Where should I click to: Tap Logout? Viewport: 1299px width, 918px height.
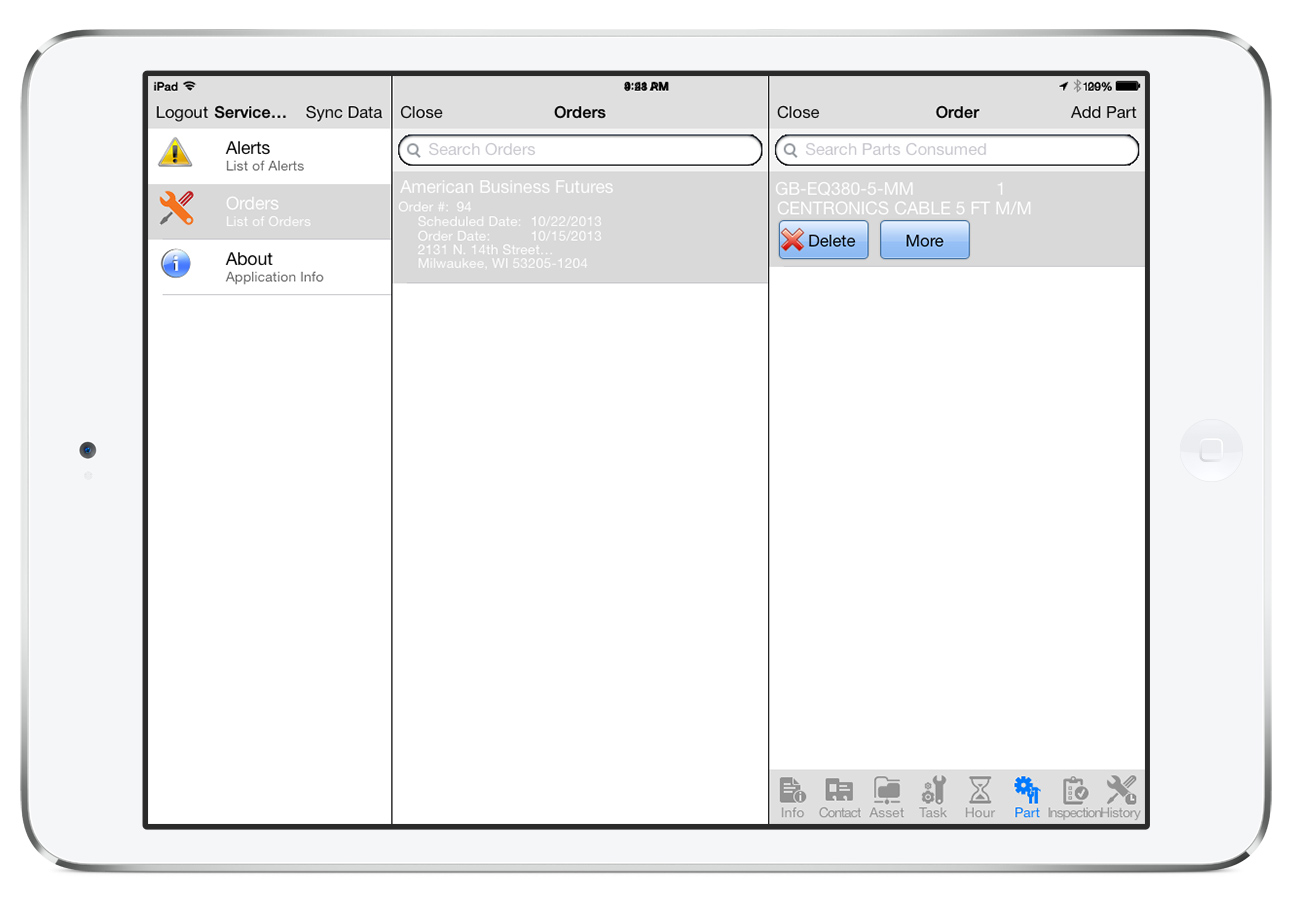[182, 112]
